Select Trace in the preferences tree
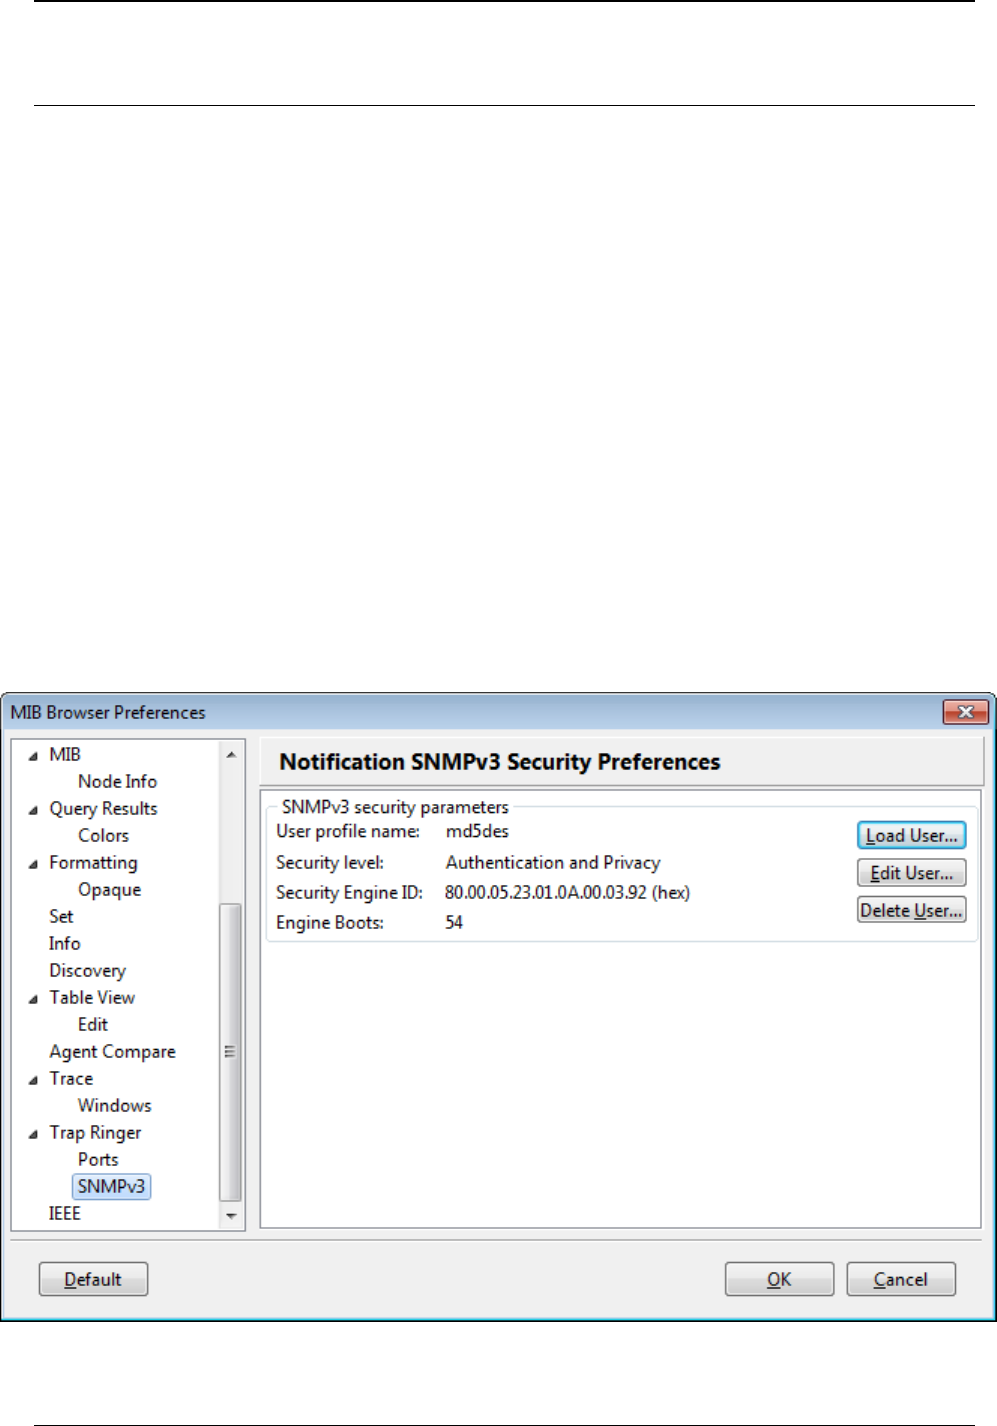Viewport: 997px width, 1426px height. click(71, 1078)
